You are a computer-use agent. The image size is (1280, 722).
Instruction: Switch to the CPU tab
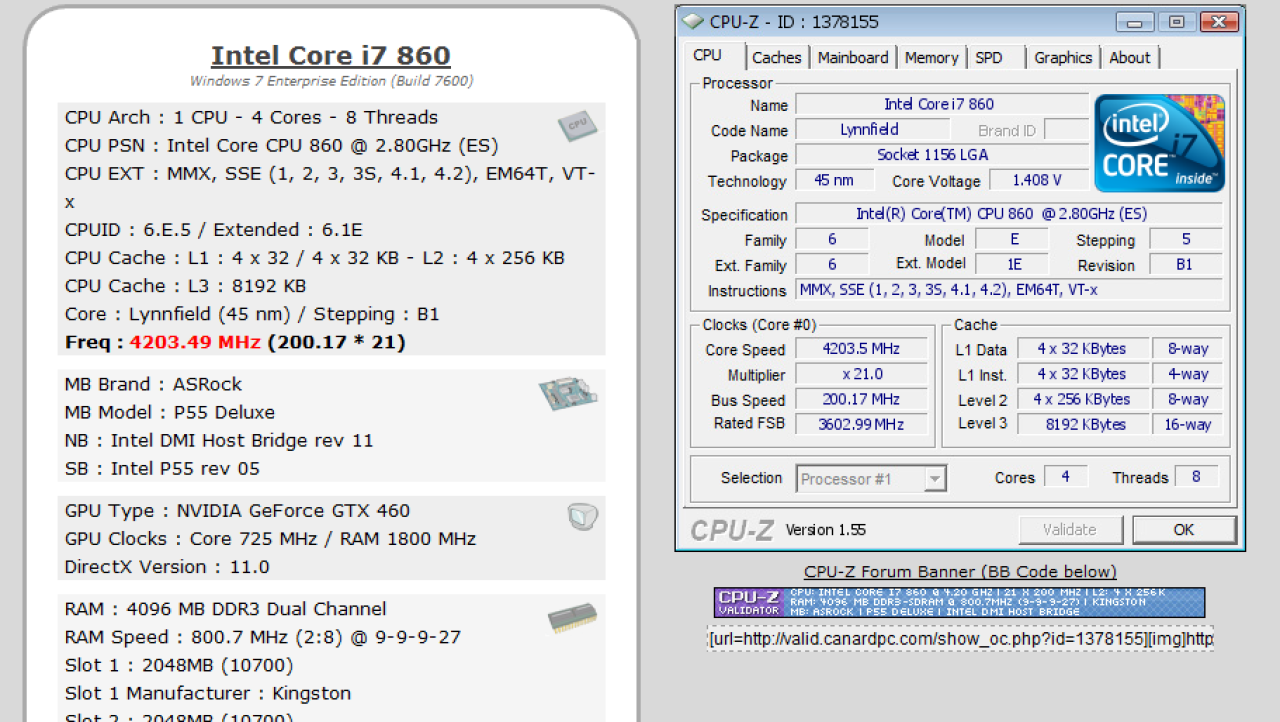tap(707, 56)
